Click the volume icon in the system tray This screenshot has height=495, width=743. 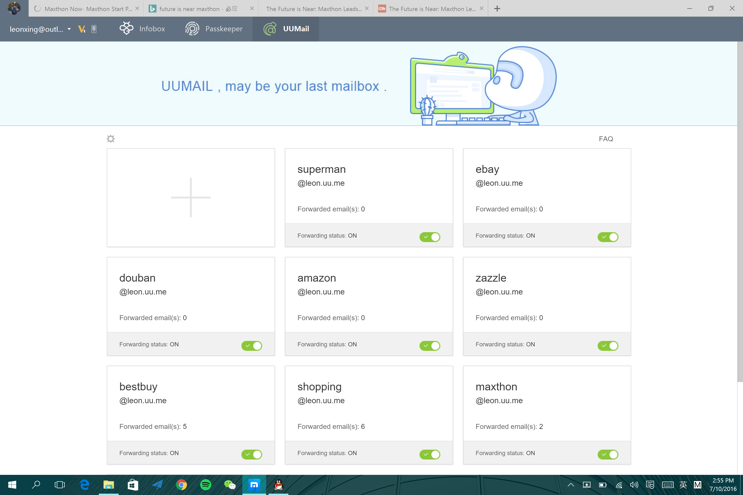point(634,485)
